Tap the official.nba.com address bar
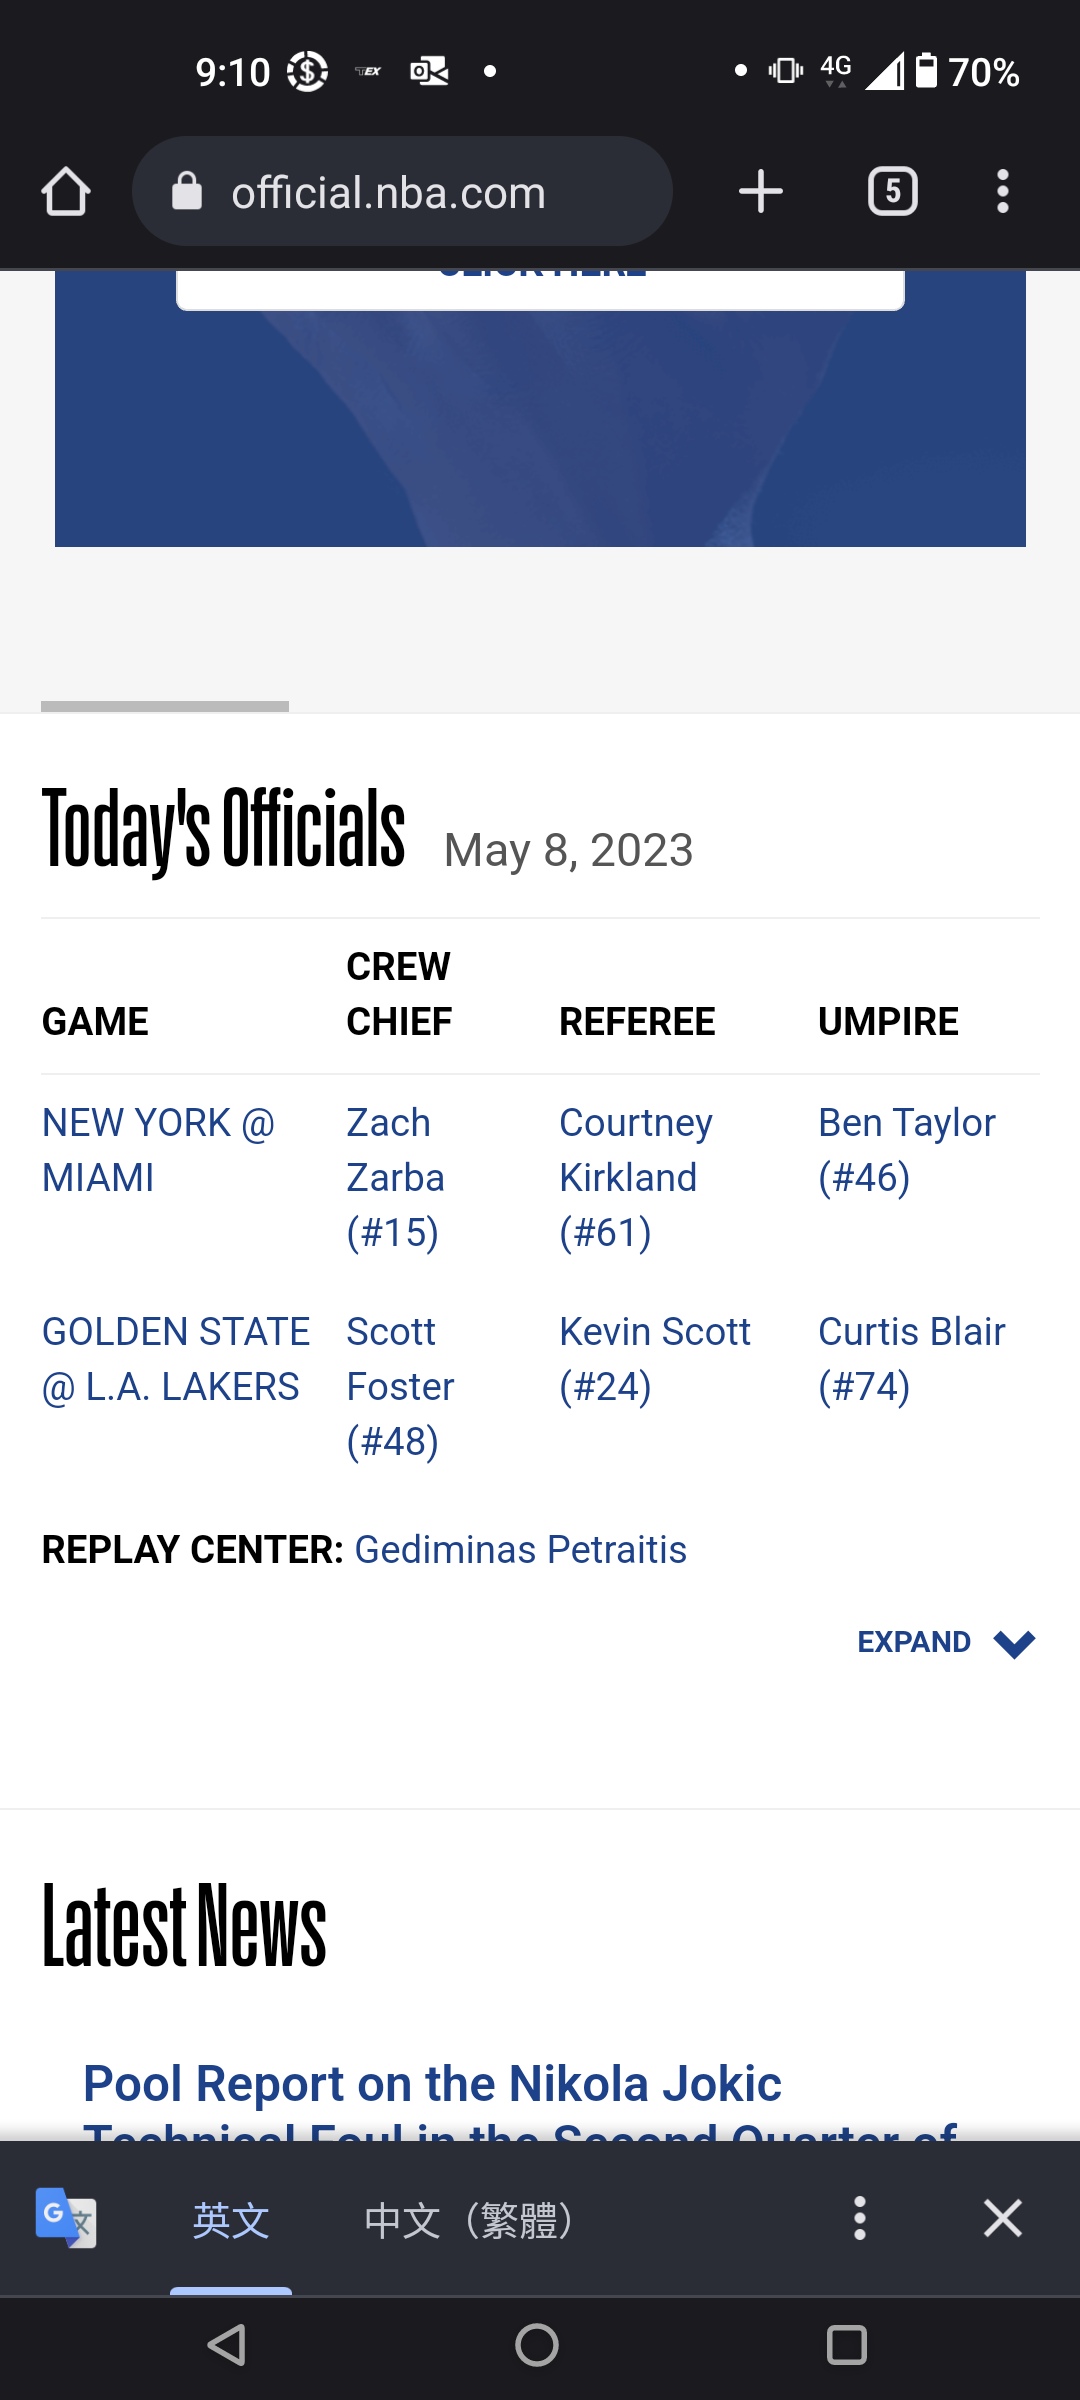Image resolution: width=1080 pixels, height=2400 pixels. [402, 191]
